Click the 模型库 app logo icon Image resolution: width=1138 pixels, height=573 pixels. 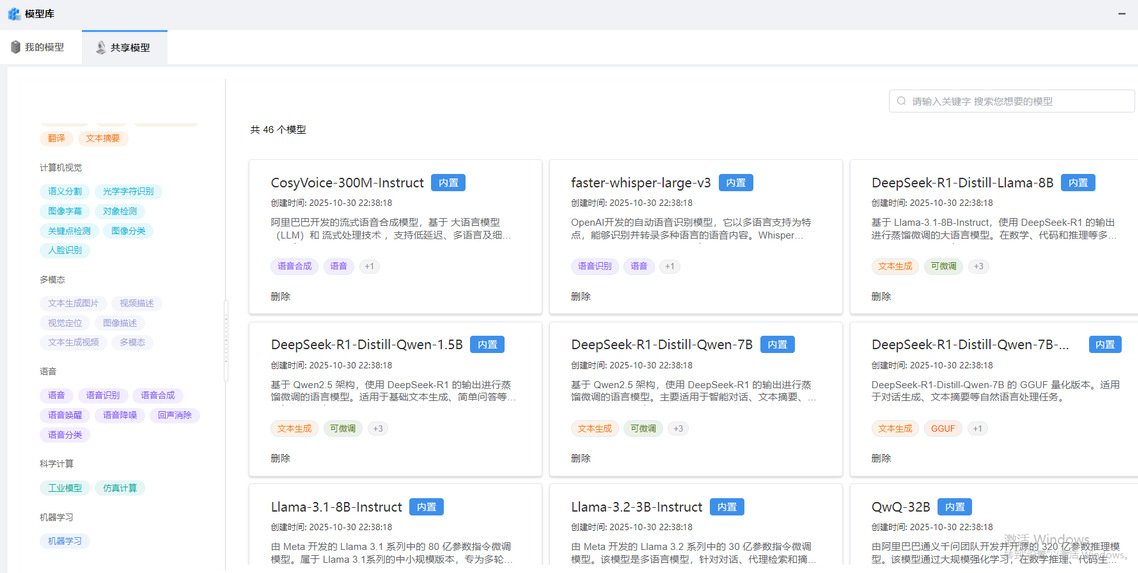[14, 14]
